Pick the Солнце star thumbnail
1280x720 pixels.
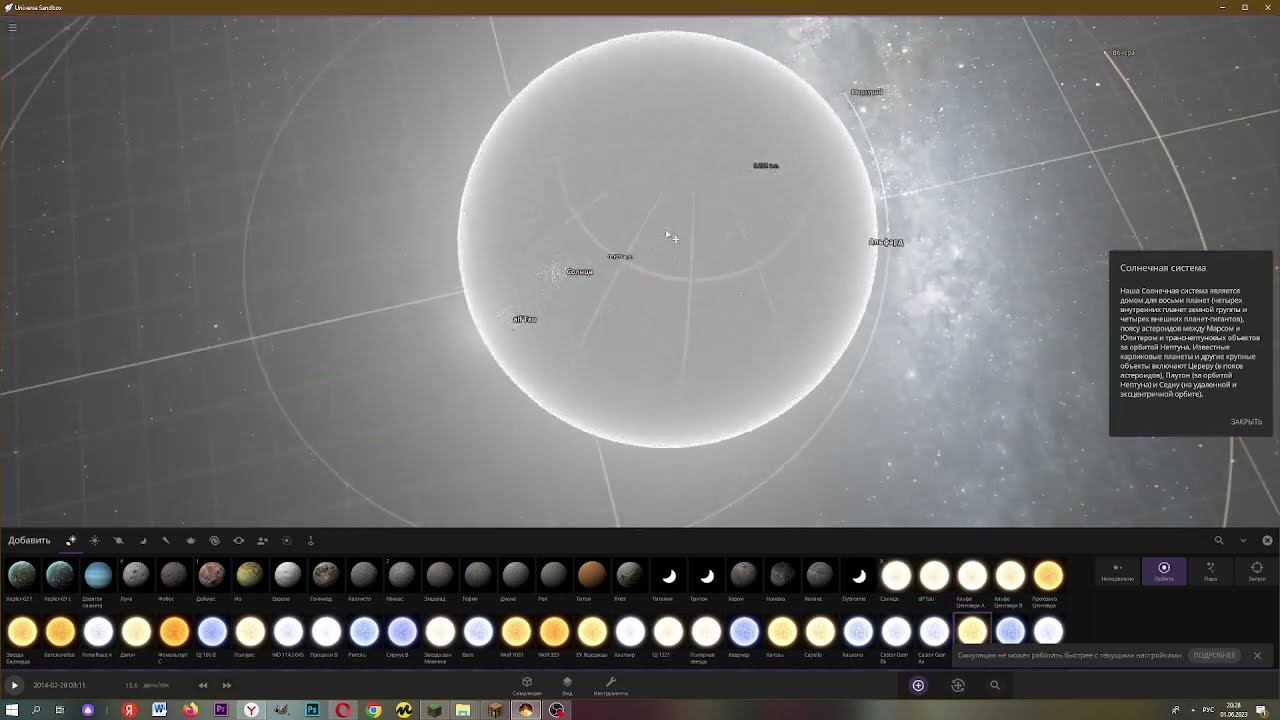click(x=896, y=575)
